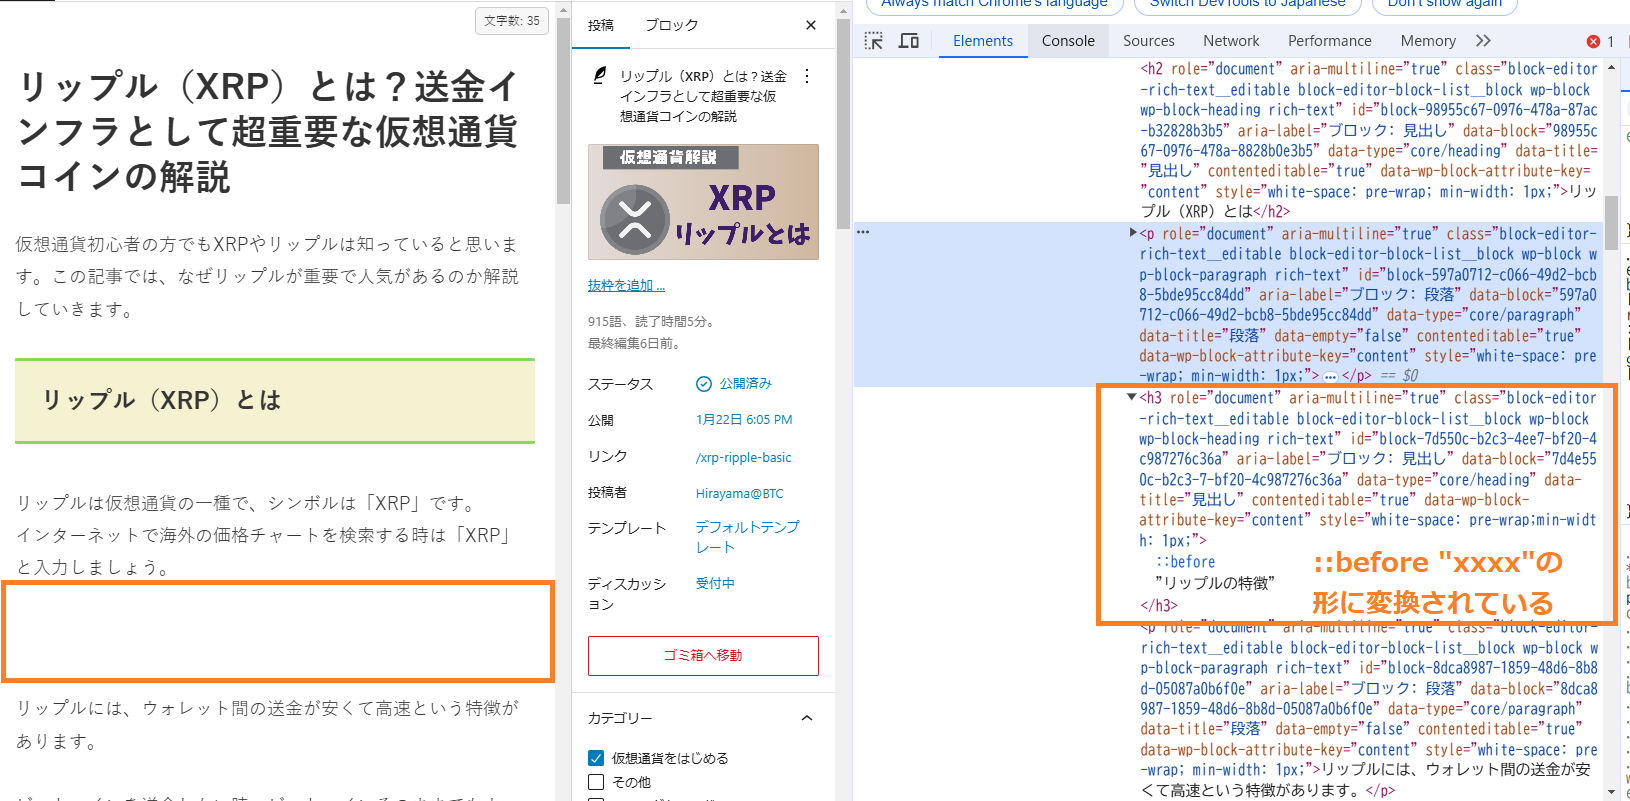Click the post type quill icon
Screen dimensions: 1630x801
[600, 75]
